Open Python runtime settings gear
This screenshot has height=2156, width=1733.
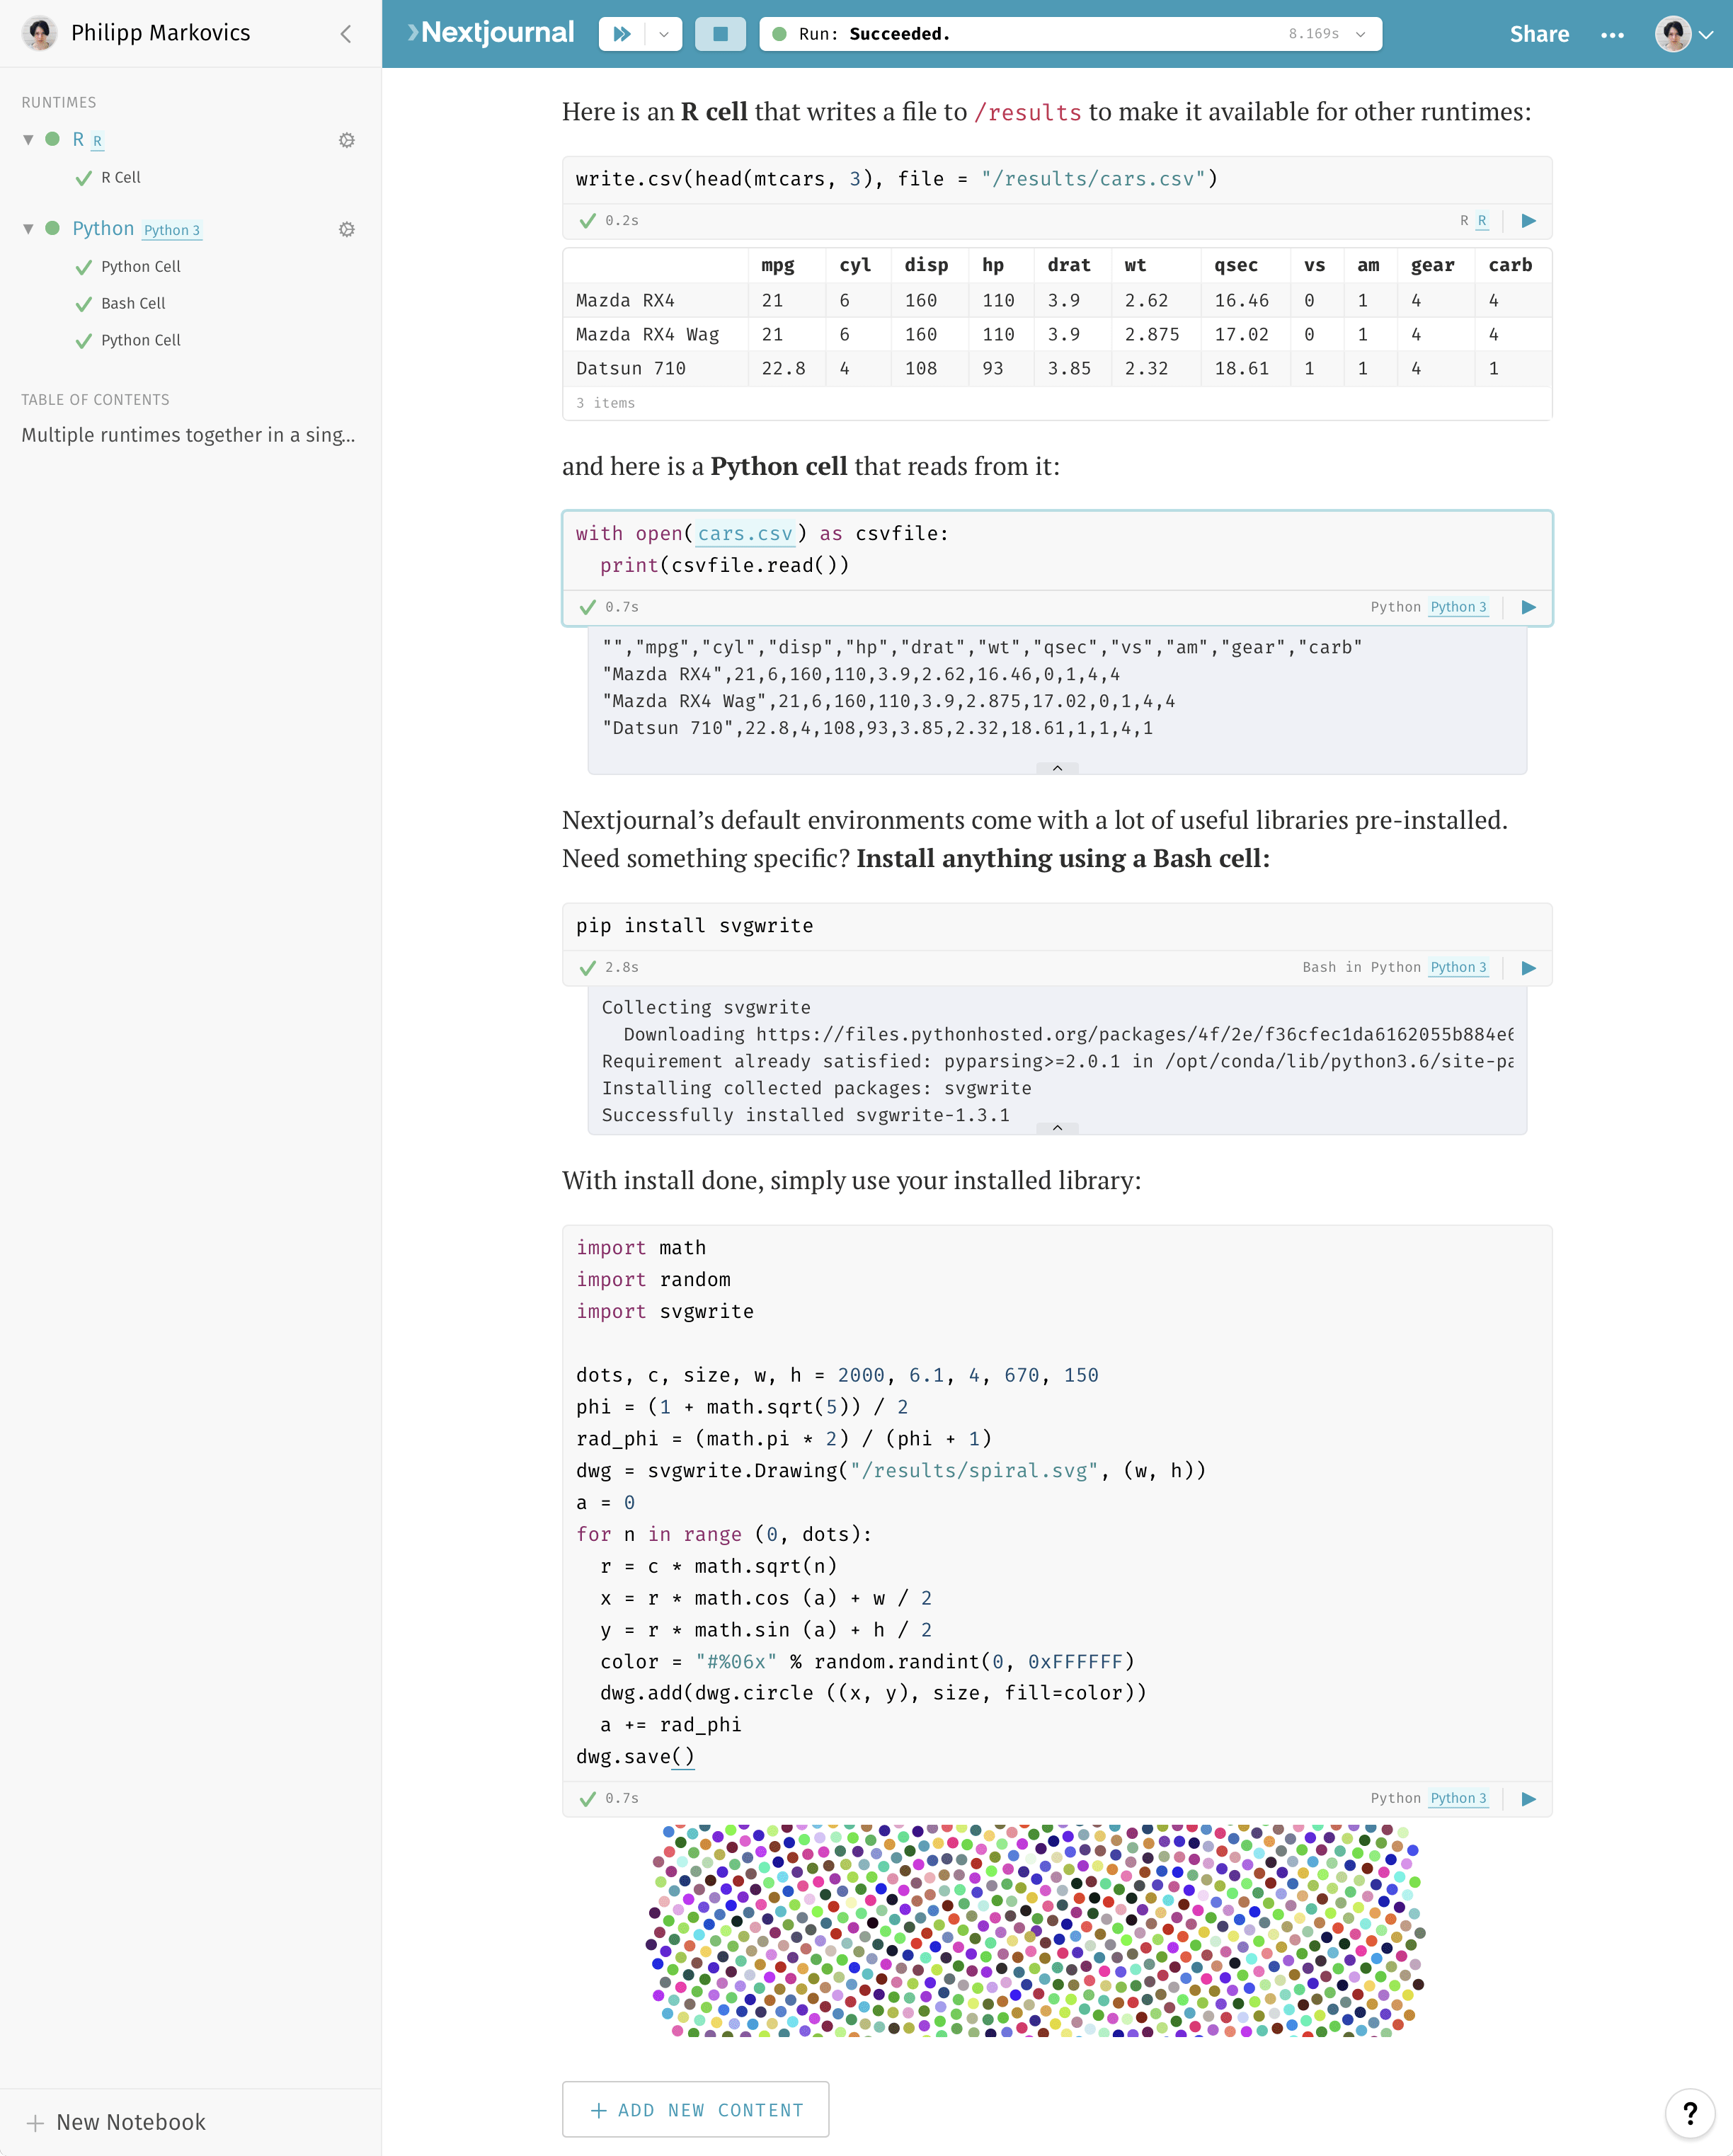[347, 229]
